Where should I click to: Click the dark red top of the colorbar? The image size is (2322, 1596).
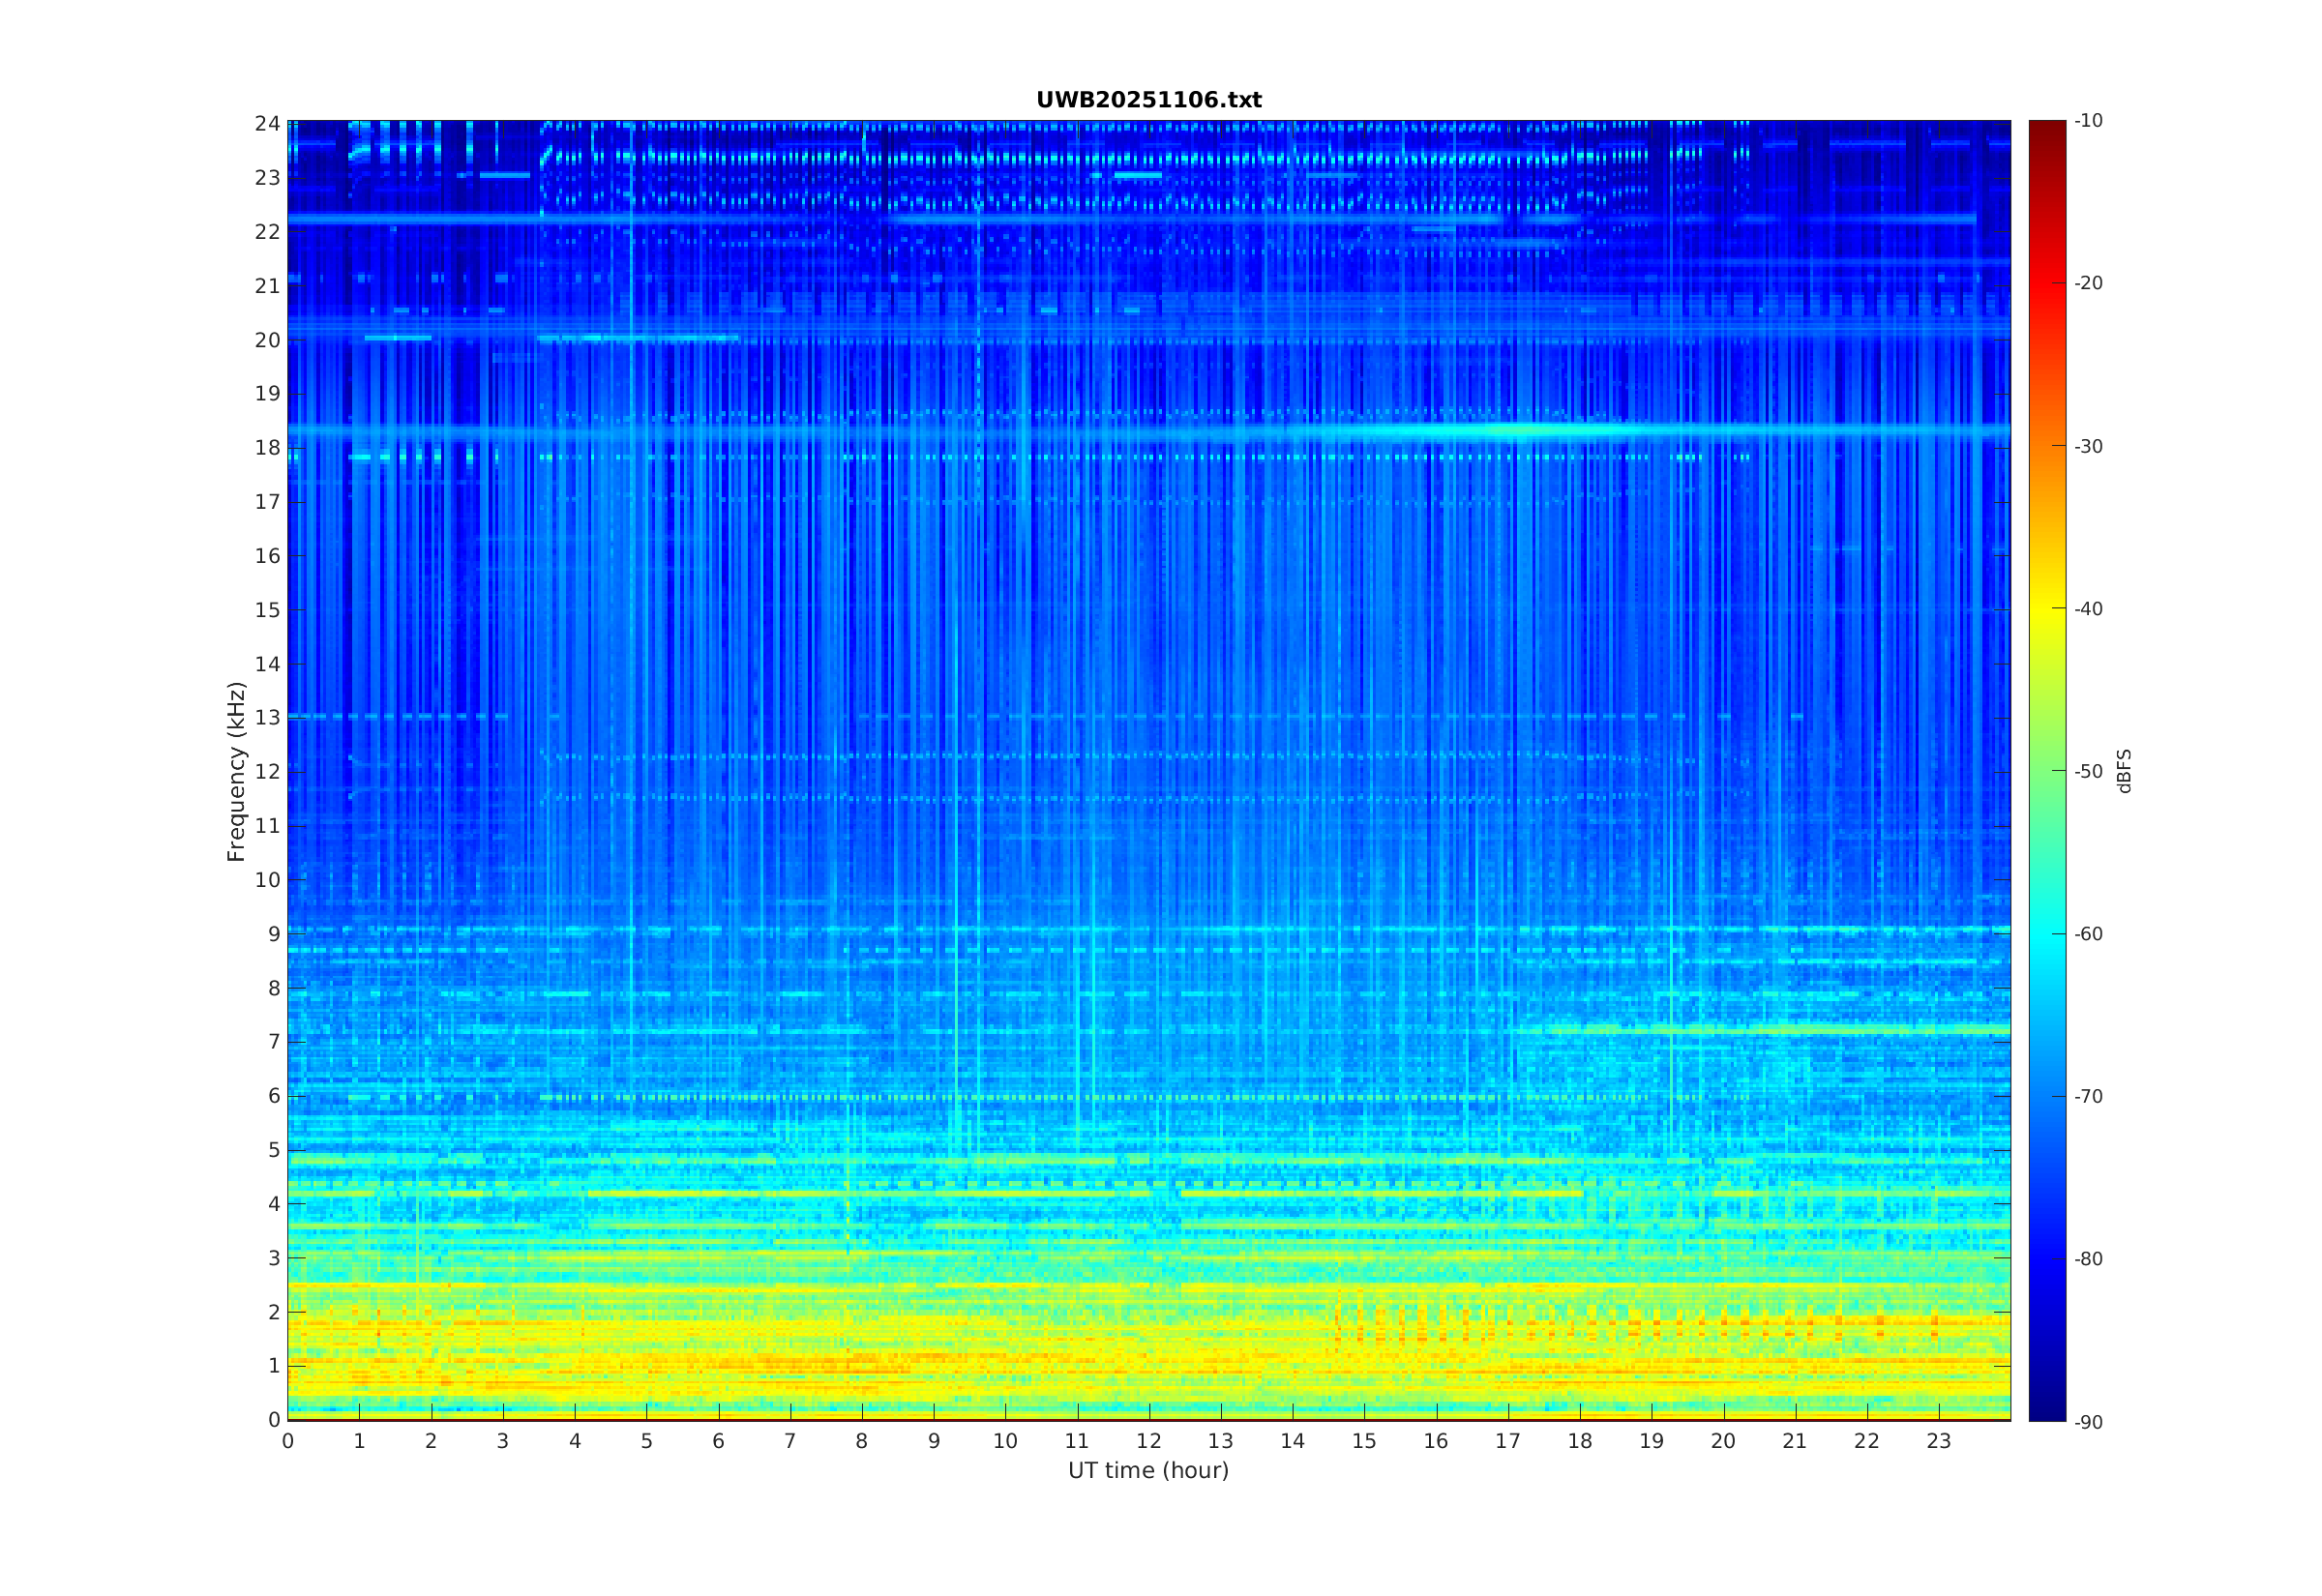coord(2047,128)
